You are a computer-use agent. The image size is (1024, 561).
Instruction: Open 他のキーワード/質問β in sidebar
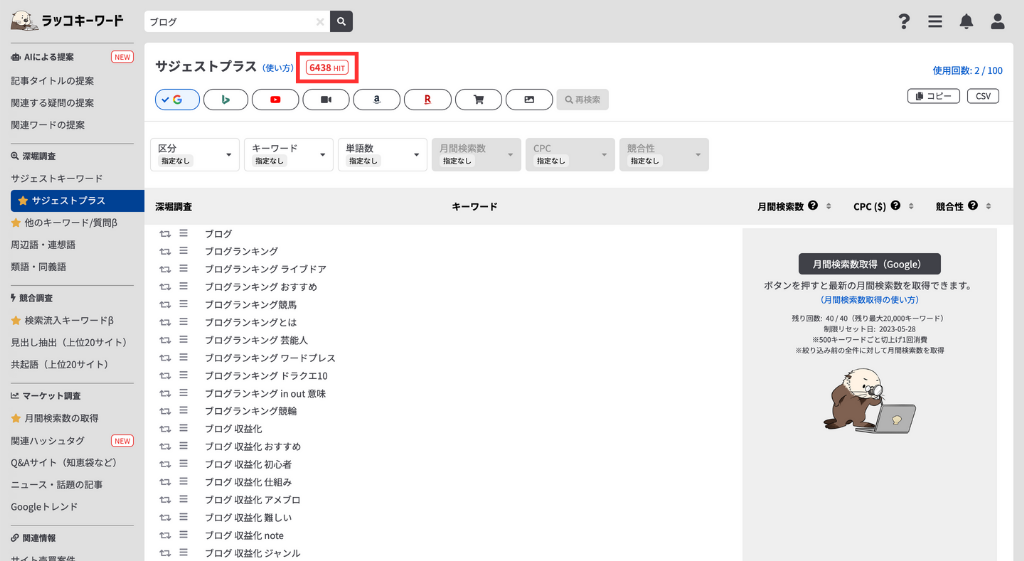(64, 223)
